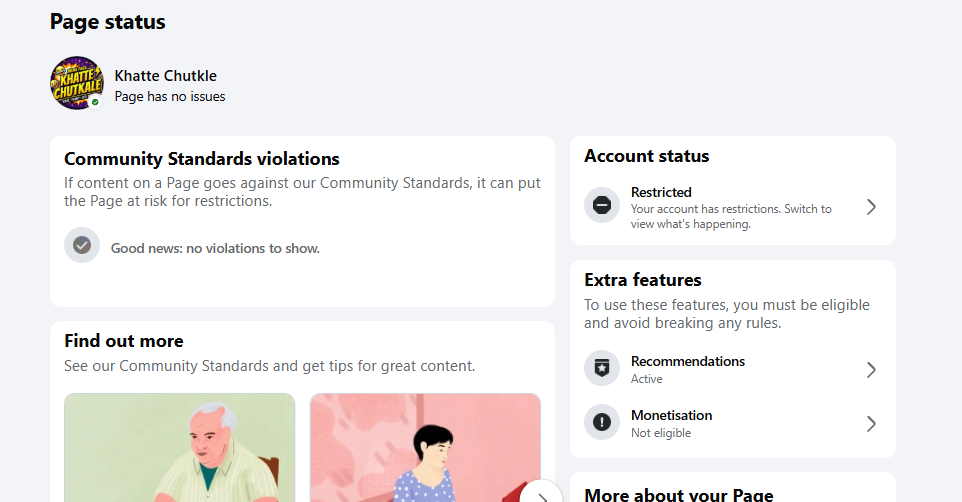Click the Find out more heading

click(x=124, y=341)
